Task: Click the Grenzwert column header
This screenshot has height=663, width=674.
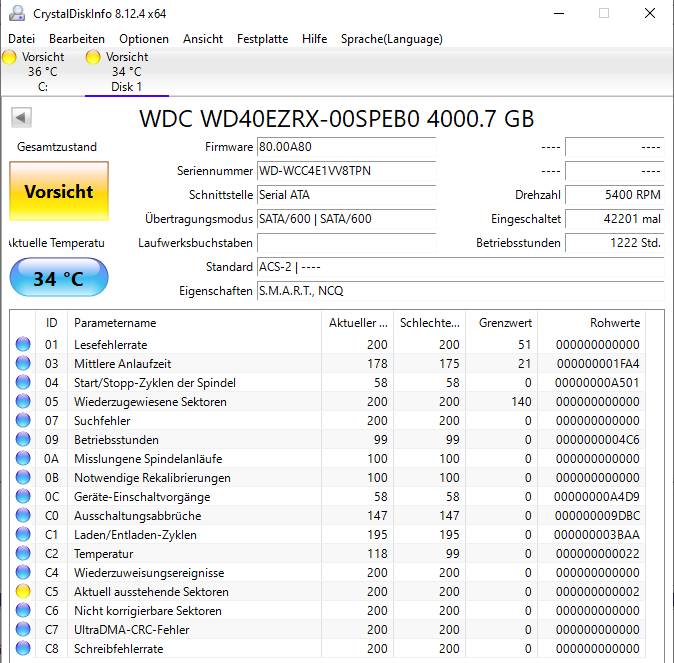Action: pyautogui.click(x=502, y=323)
